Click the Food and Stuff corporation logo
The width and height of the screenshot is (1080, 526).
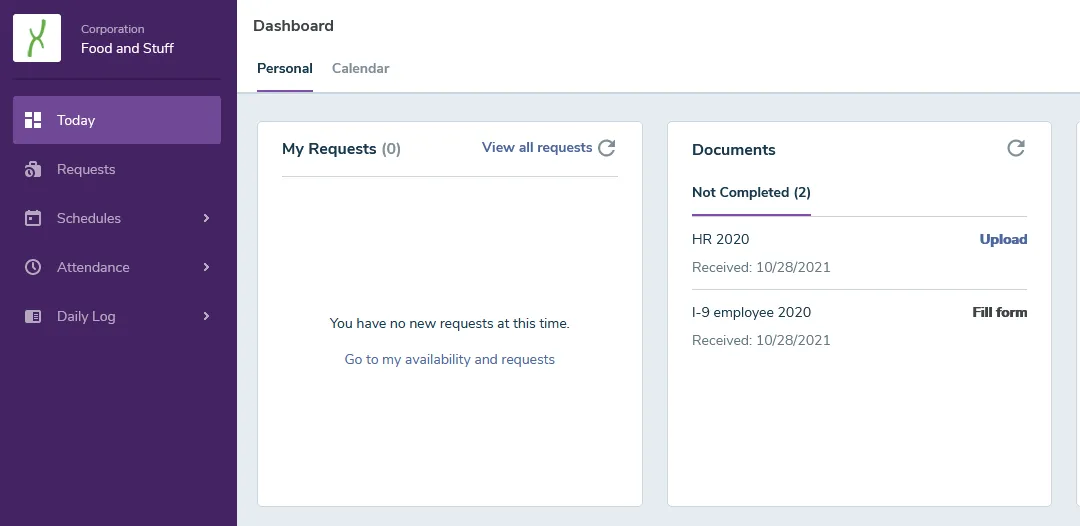coord(37,38)
